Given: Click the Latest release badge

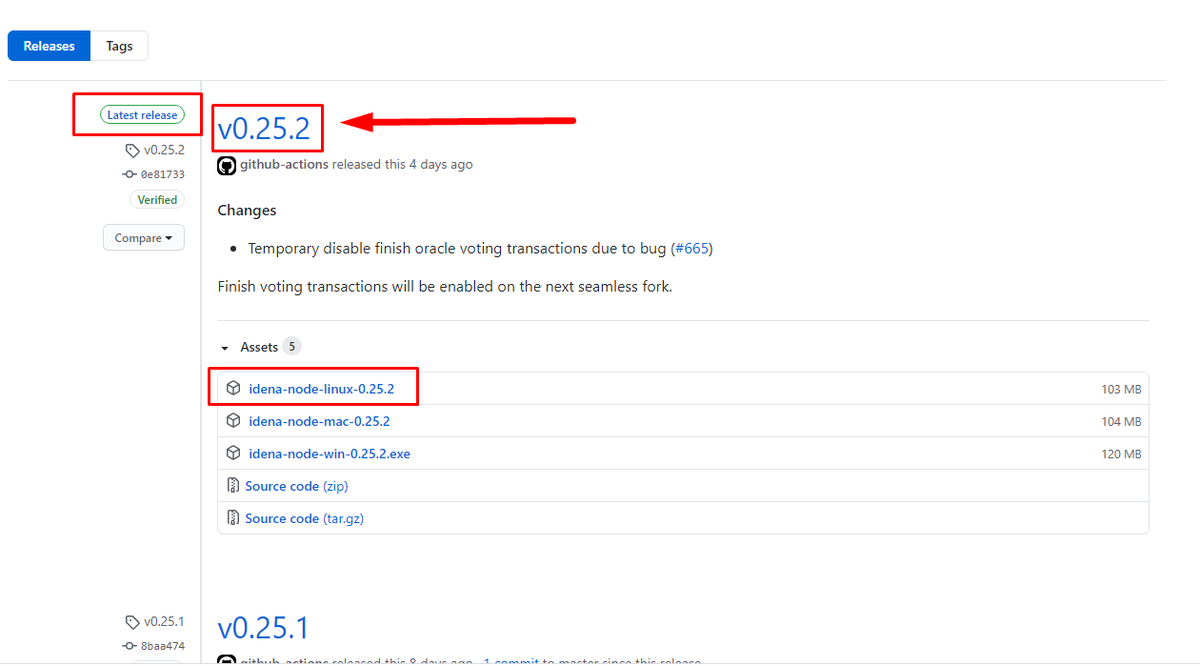Looking at the screenshot, I should [142, 115].
